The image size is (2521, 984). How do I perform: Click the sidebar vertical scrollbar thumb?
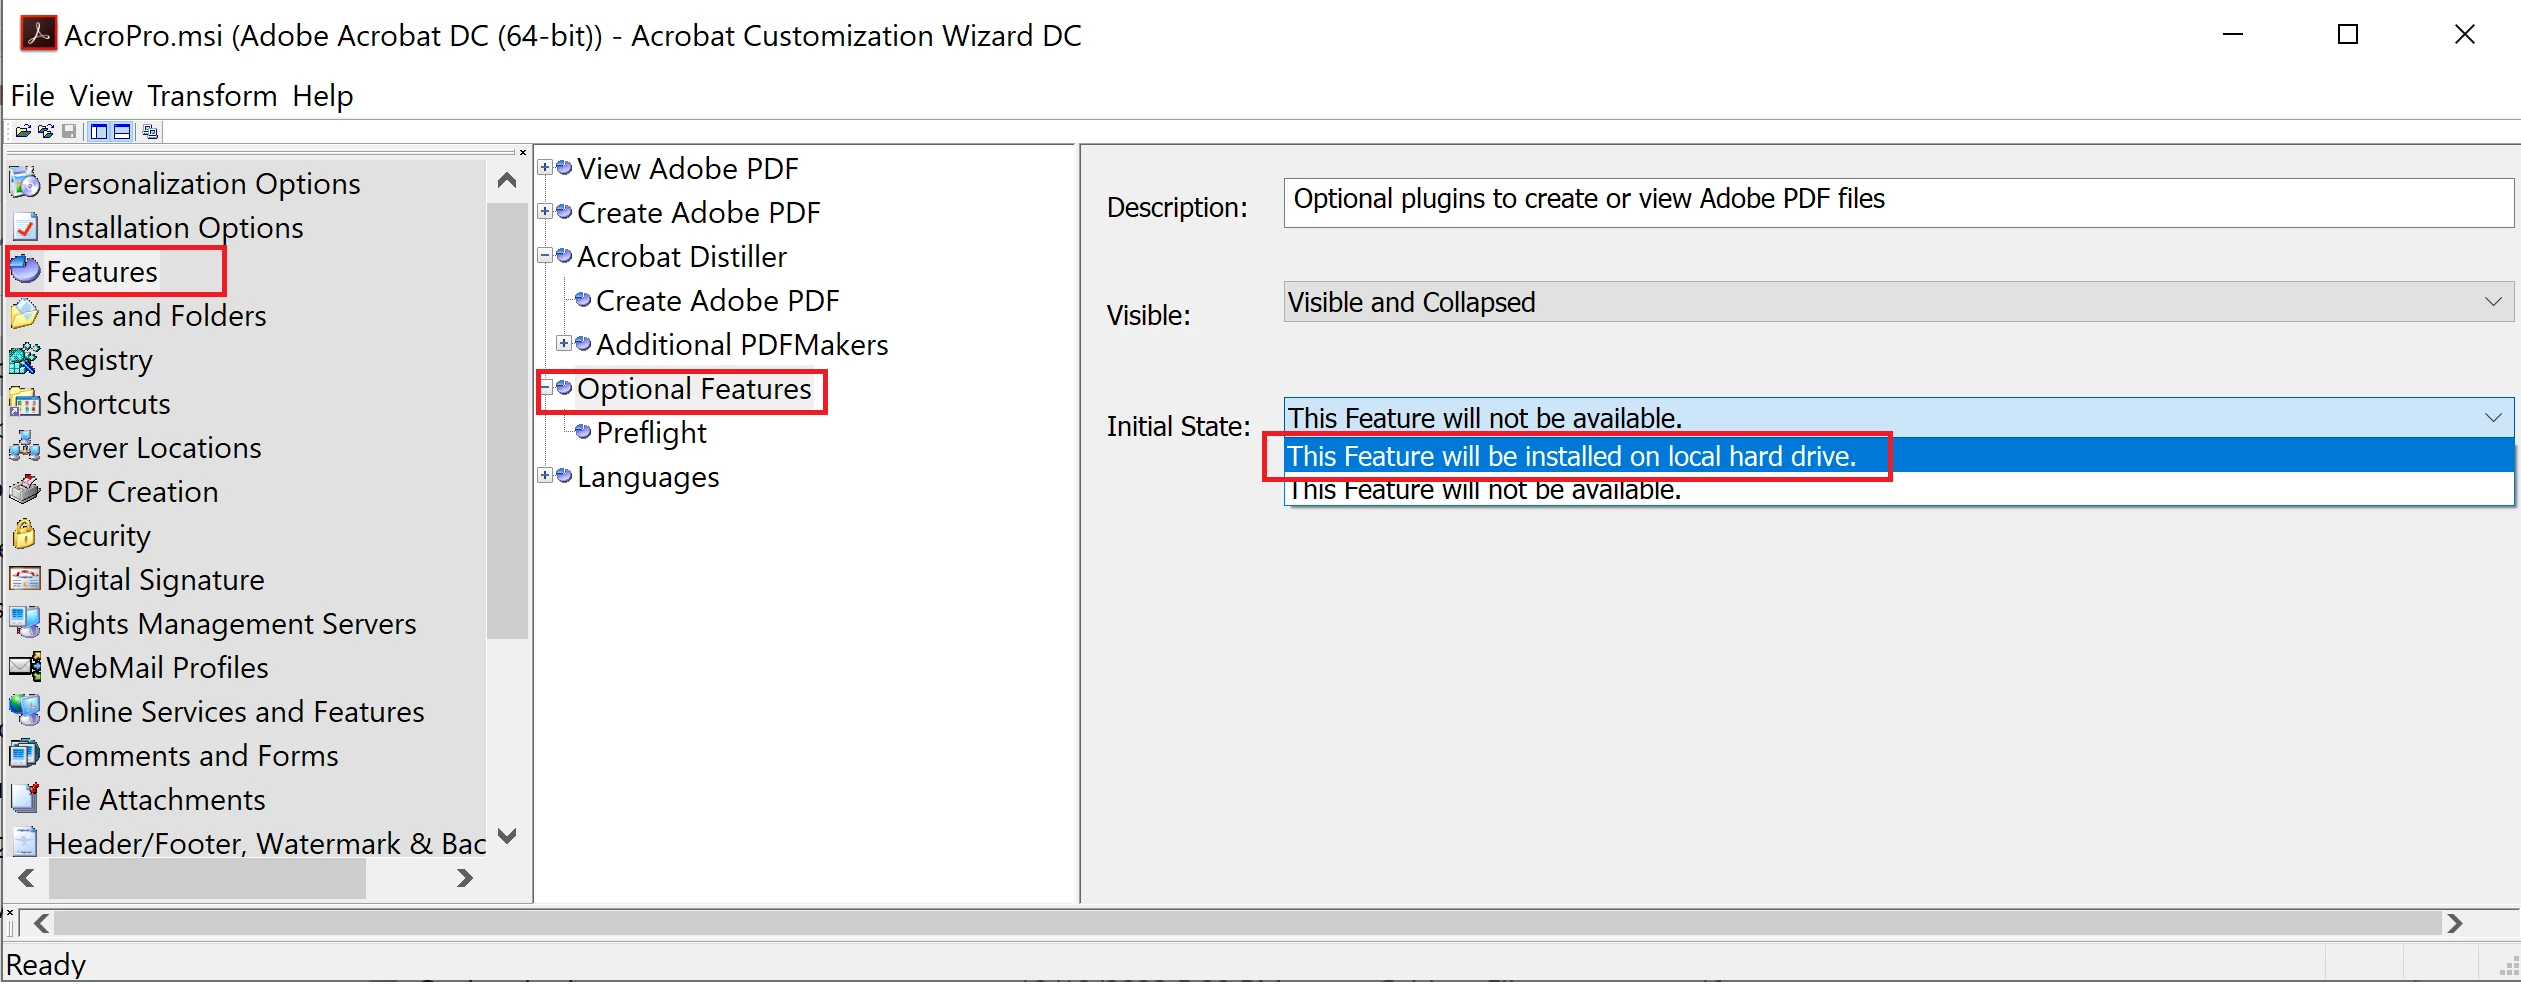coord(507,420)
